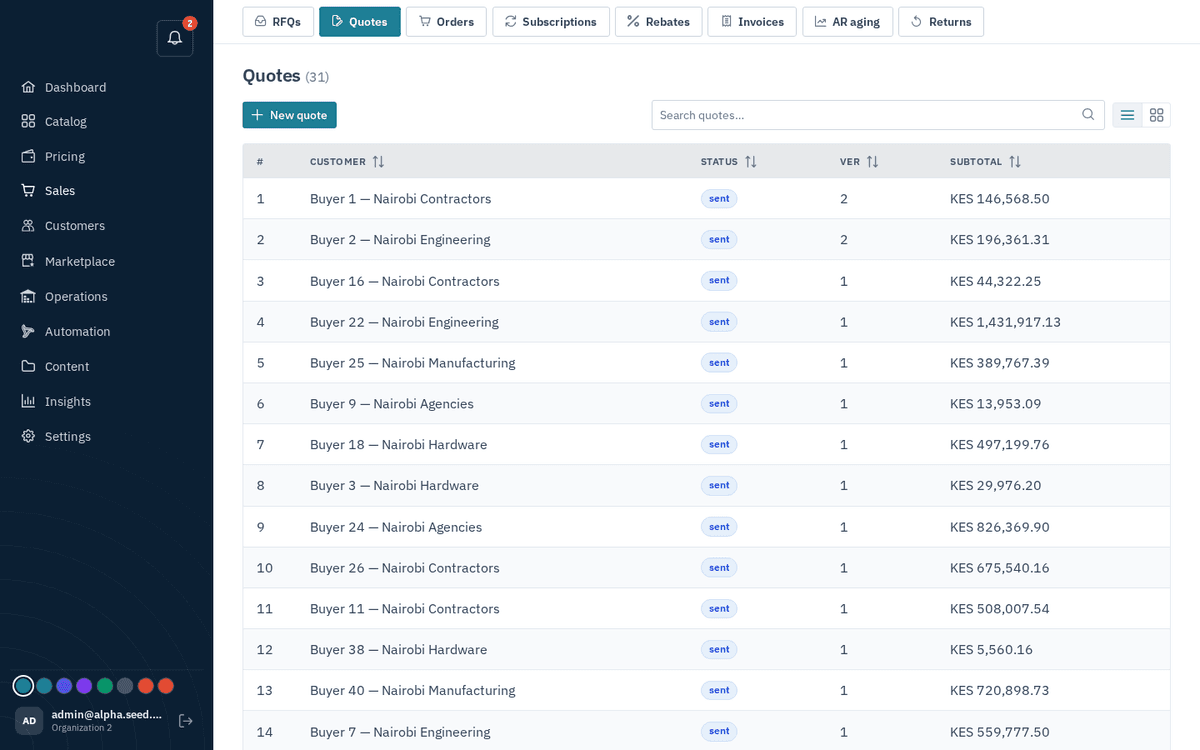Viewport: 1200px width, 750px height.
Task: Open quote for Buyer 25 — Nairobi Manufacturing
Action: click(x=706, y=363)
